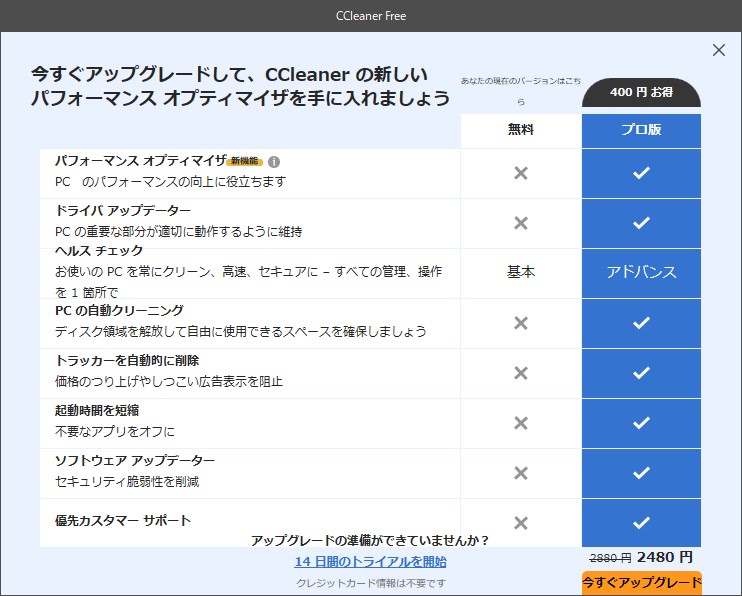The height and width of the screenshot is (596, 742).
Task: Click the description セキュリティ脆弱性を削減
Action: click(127, 482)
